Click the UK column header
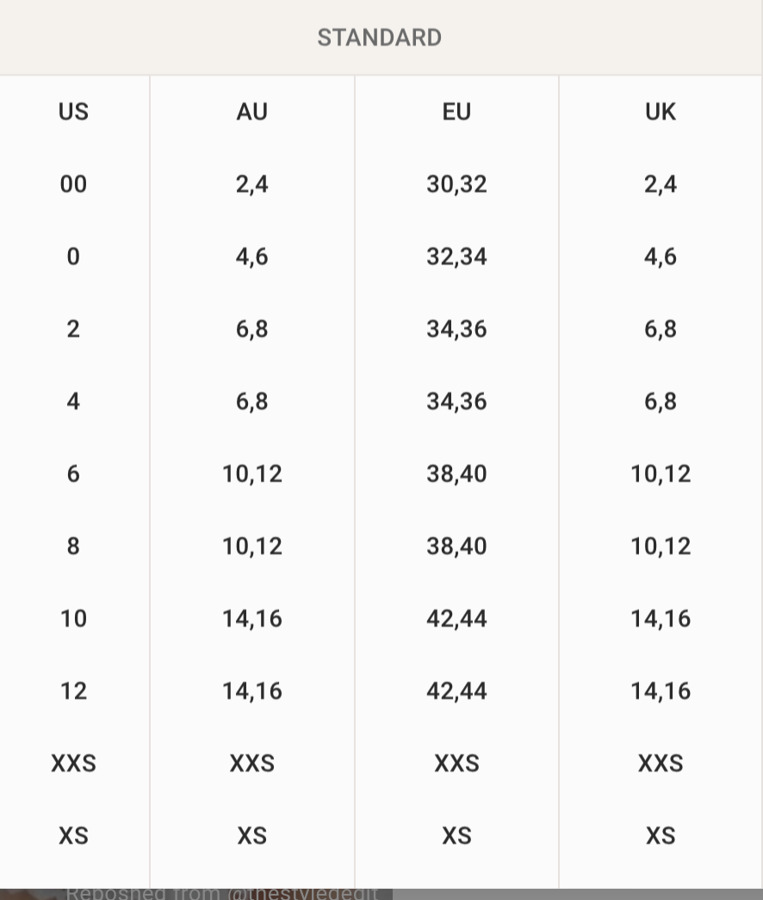The image size is (763, 900). [660, 111]
